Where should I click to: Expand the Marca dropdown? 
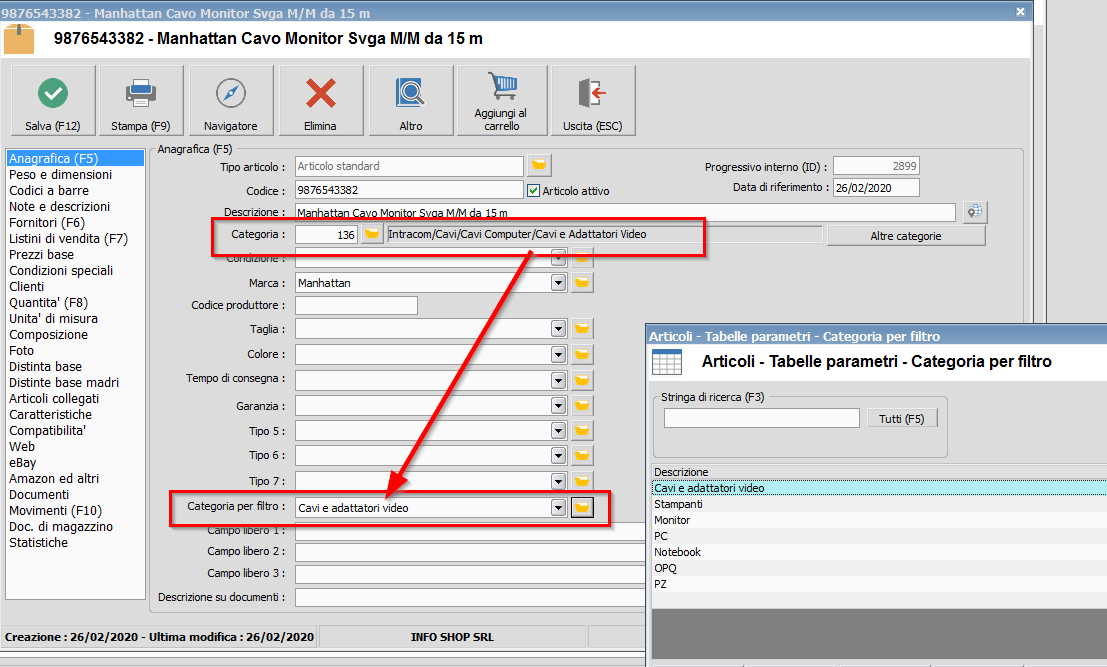click(559, 283)
